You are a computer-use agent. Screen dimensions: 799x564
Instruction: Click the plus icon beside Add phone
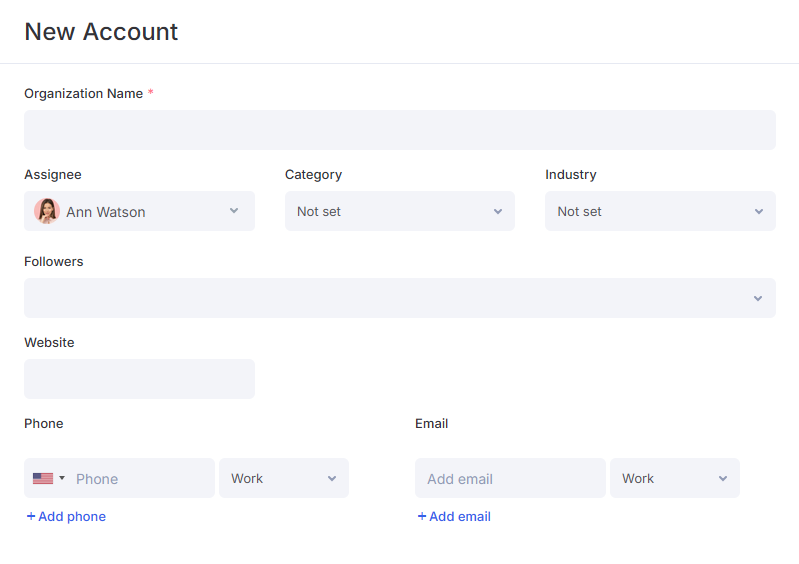coord(31,516)
